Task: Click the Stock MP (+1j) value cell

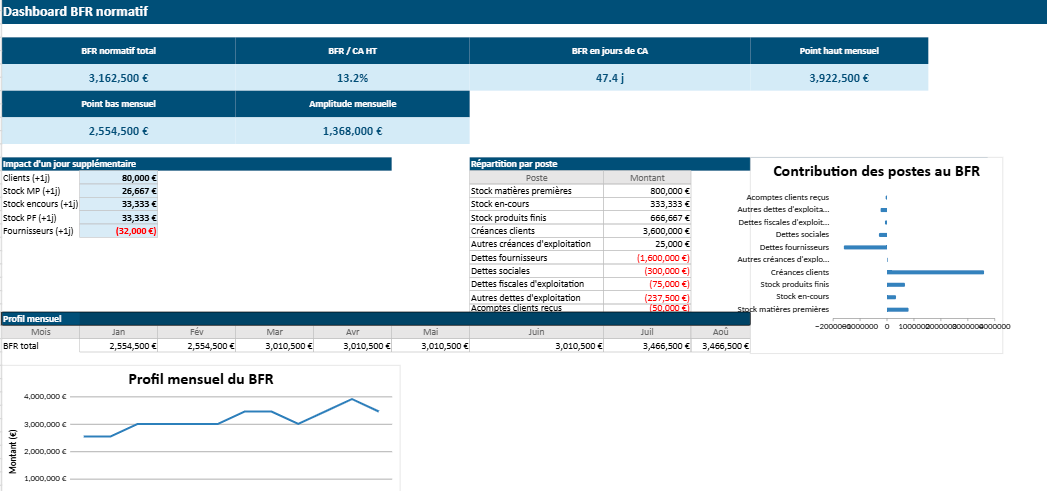Action: click(118, 191)
